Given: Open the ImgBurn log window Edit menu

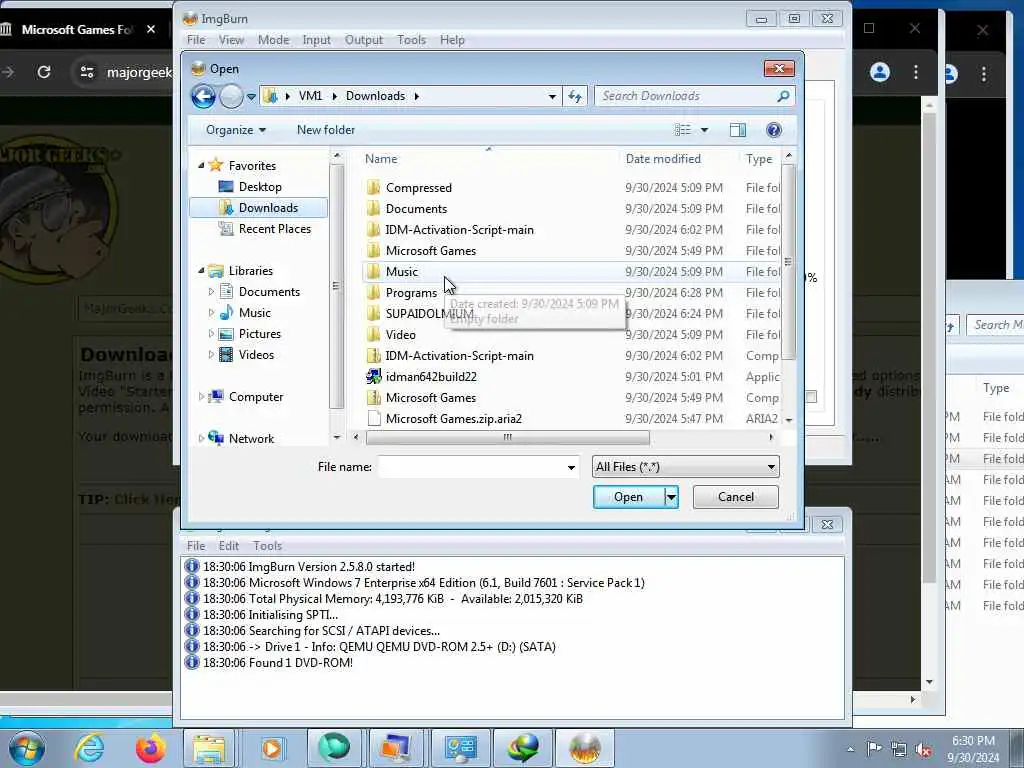Looking at the screenshot, I should click(x=229, y=545).
